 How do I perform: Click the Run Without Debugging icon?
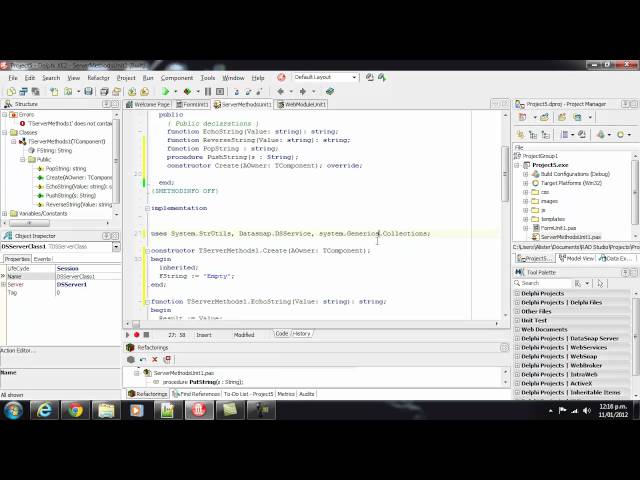point(187,91)
